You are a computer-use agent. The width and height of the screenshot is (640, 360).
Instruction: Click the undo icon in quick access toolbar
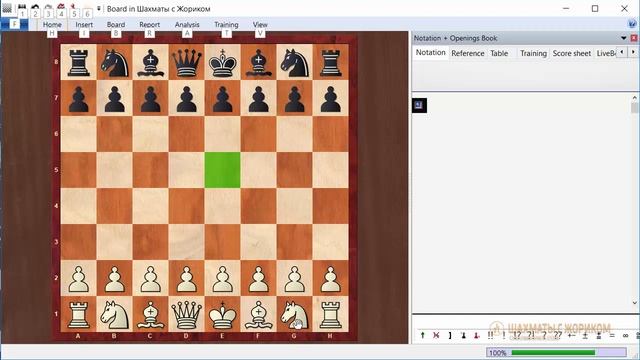[x=35, y=7]
